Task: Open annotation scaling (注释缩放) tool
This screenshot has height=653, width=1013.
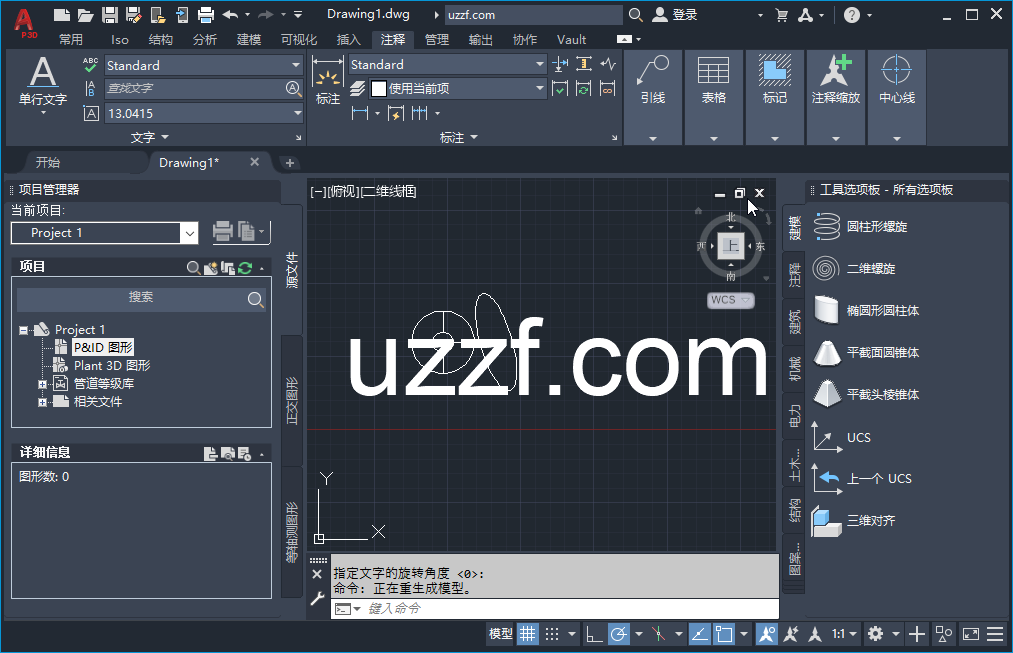Action: pyautogui.click(x=835, y=81)
